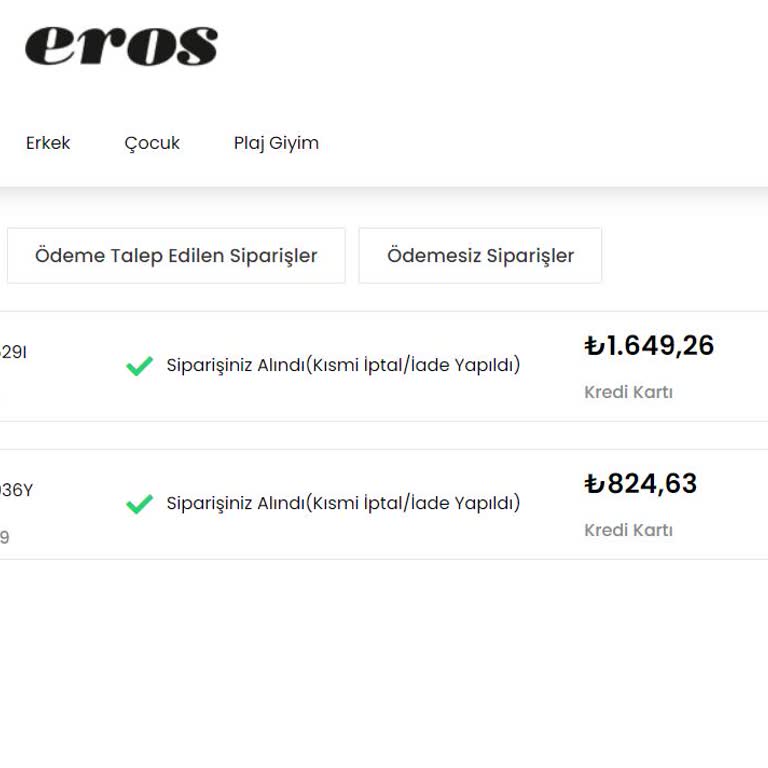Open order number ending in 29I
The height and width of the screenshot is (768, 768).
coord(13,352)
